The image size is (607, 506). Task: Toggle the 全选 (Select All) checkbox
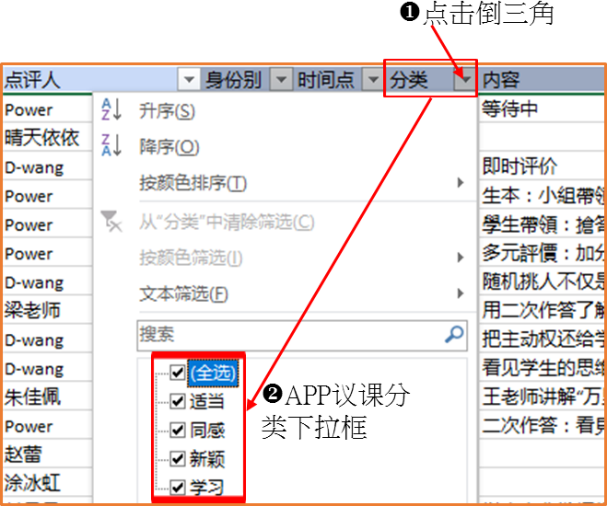click(178, 373)
